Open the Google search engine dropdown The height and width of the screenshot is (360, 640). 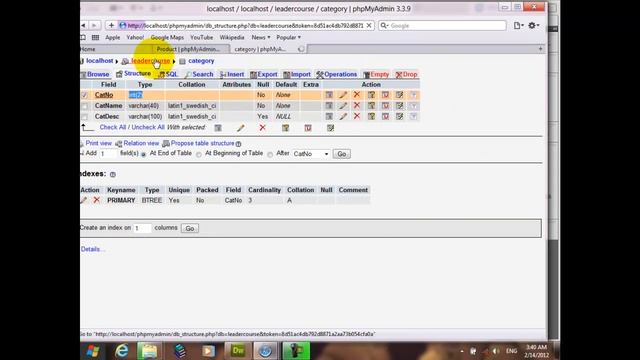pyautogui.click(x=384, y=25)
